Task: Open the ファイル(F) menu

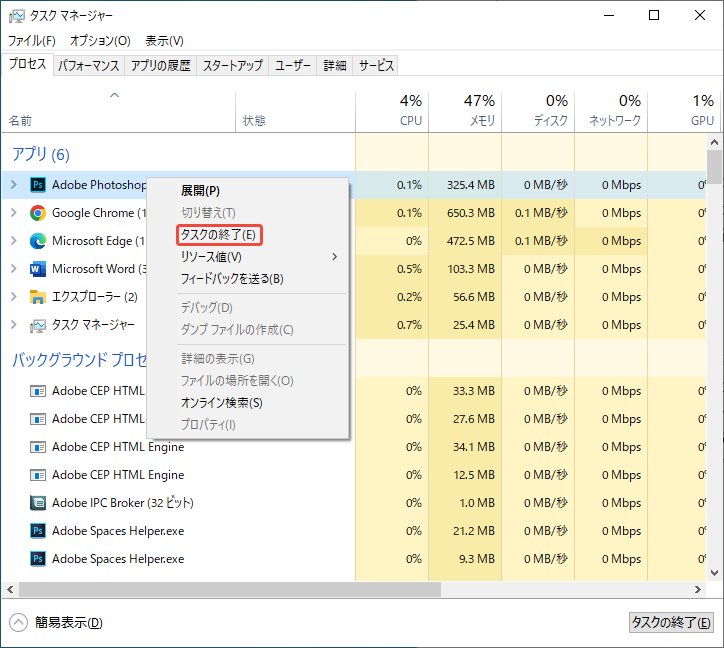Action: pyautogui.click(x=31, y=41)
